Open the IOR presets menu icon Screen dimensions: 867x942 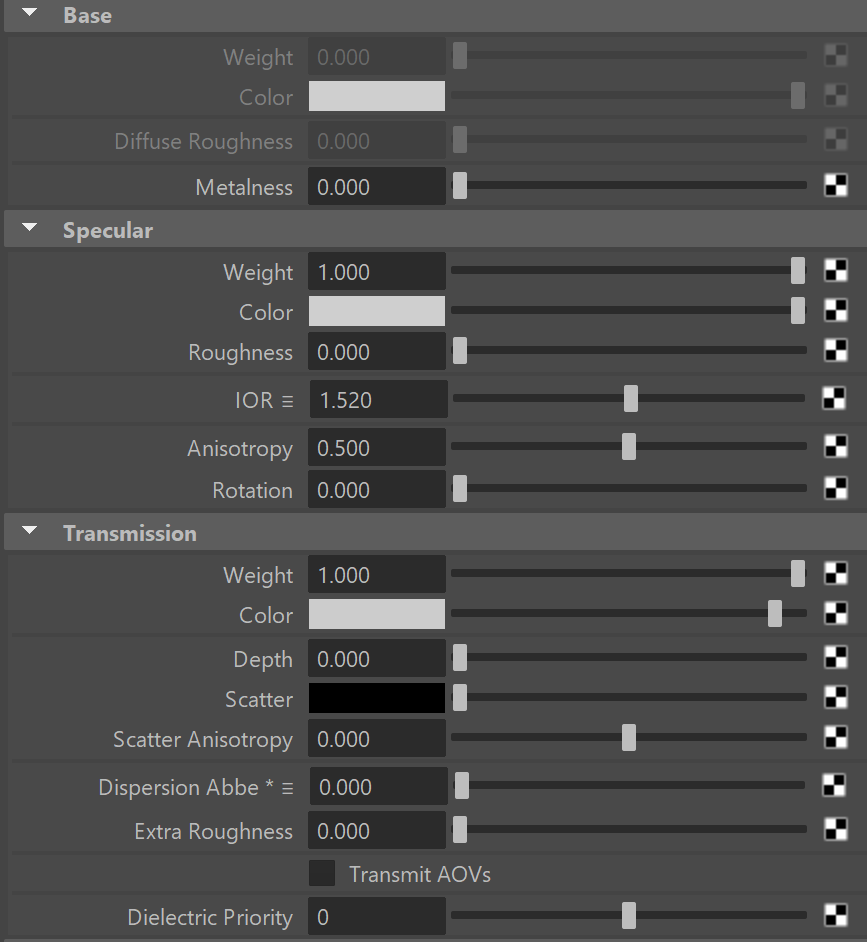pyautogui.click(x=287, y=401)
